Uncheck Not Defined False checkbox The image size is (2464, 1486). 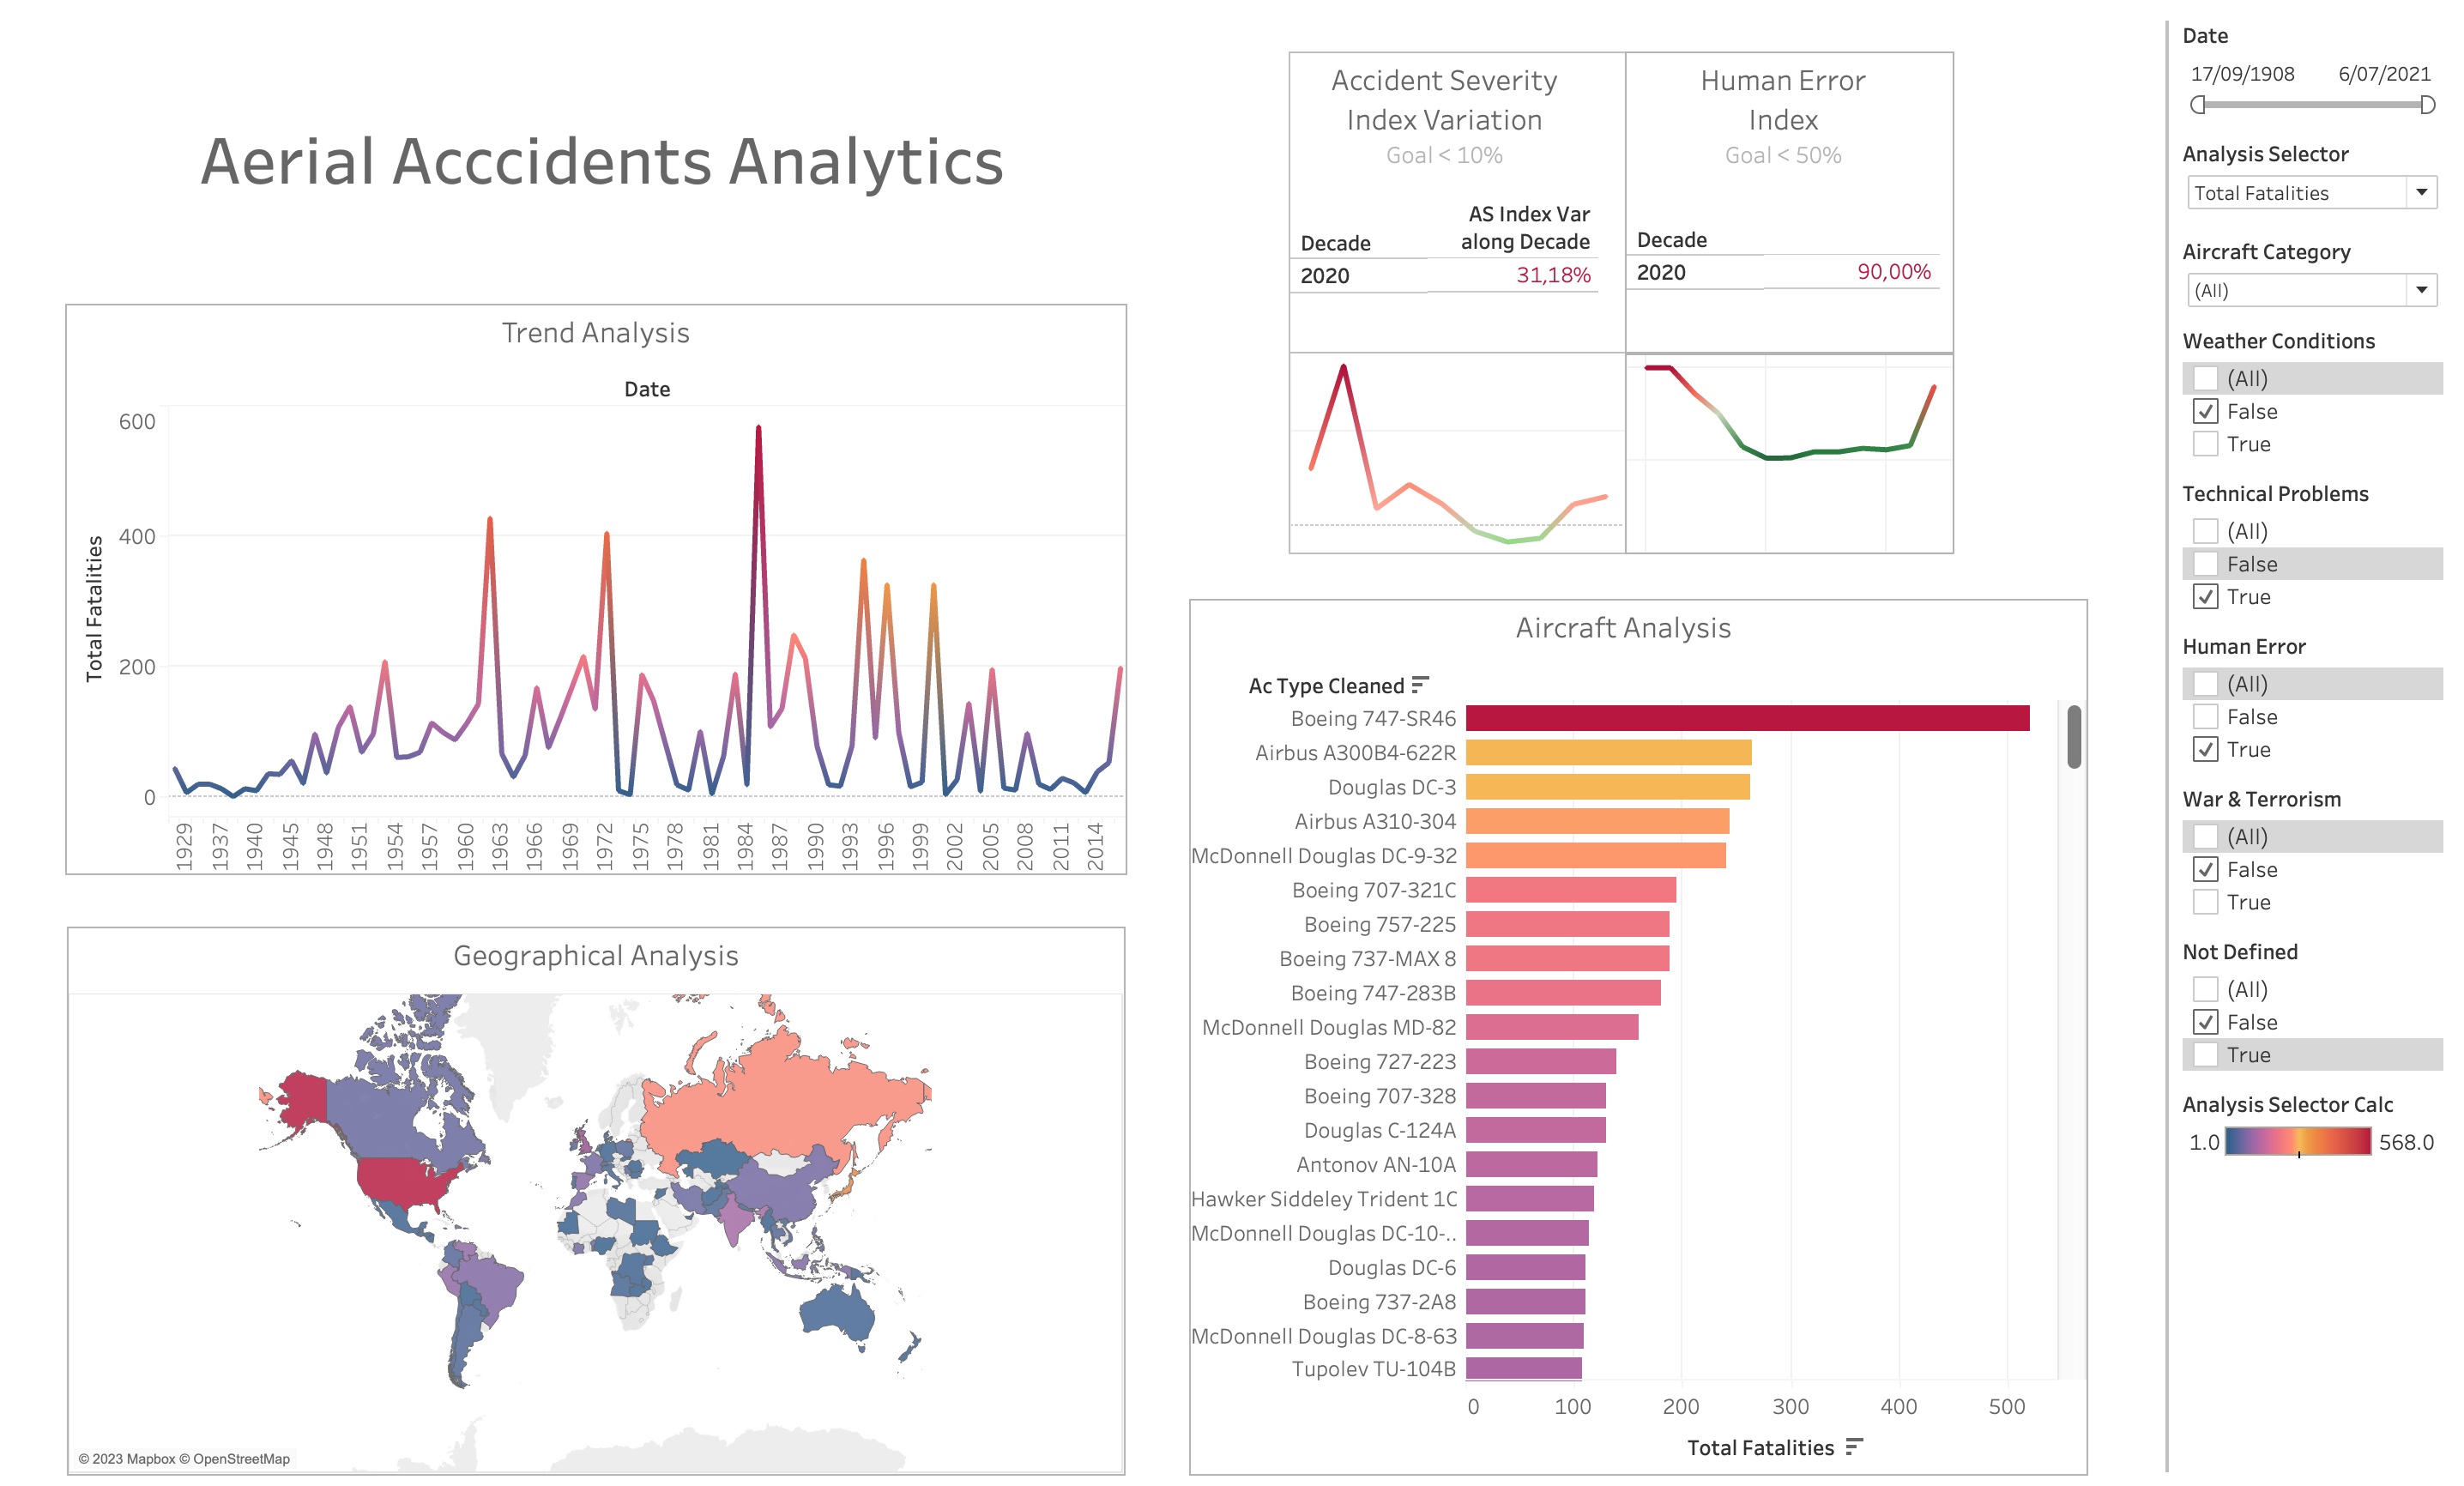click(x=2205, y=1022)
